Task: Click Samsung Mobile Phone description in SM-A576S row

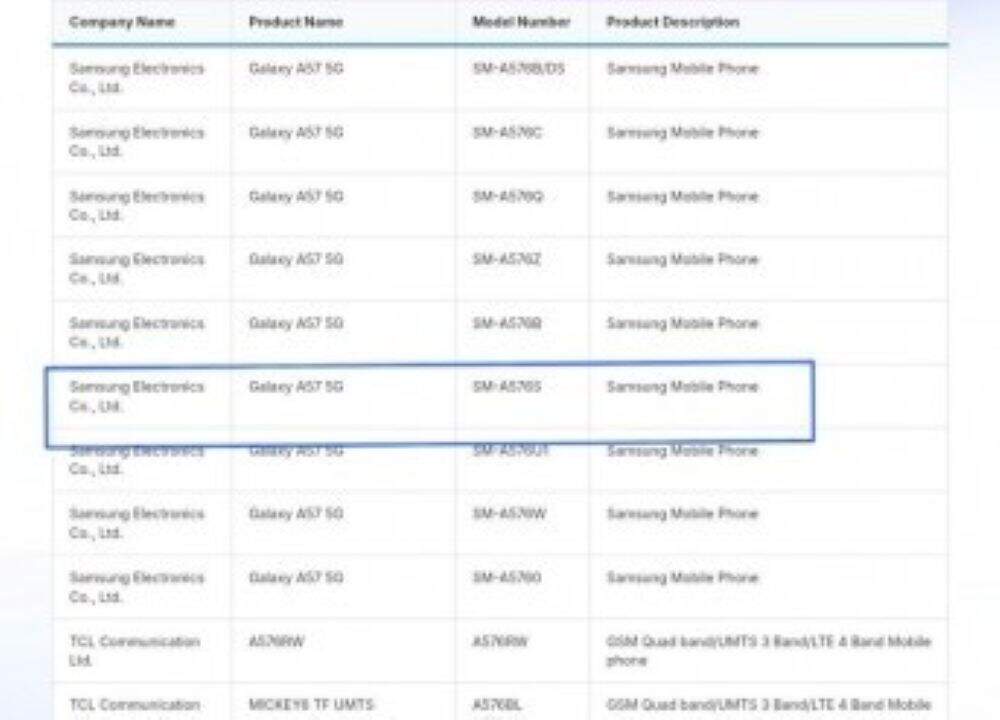Action: (x=682, y=386)
